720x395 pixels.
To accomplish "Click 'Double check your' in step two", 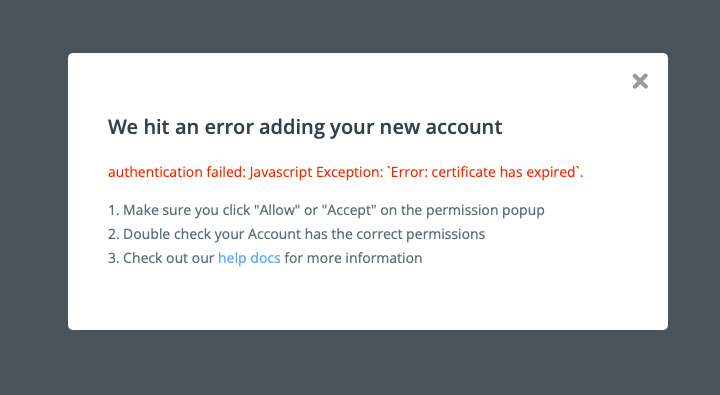I will (183, 234).
